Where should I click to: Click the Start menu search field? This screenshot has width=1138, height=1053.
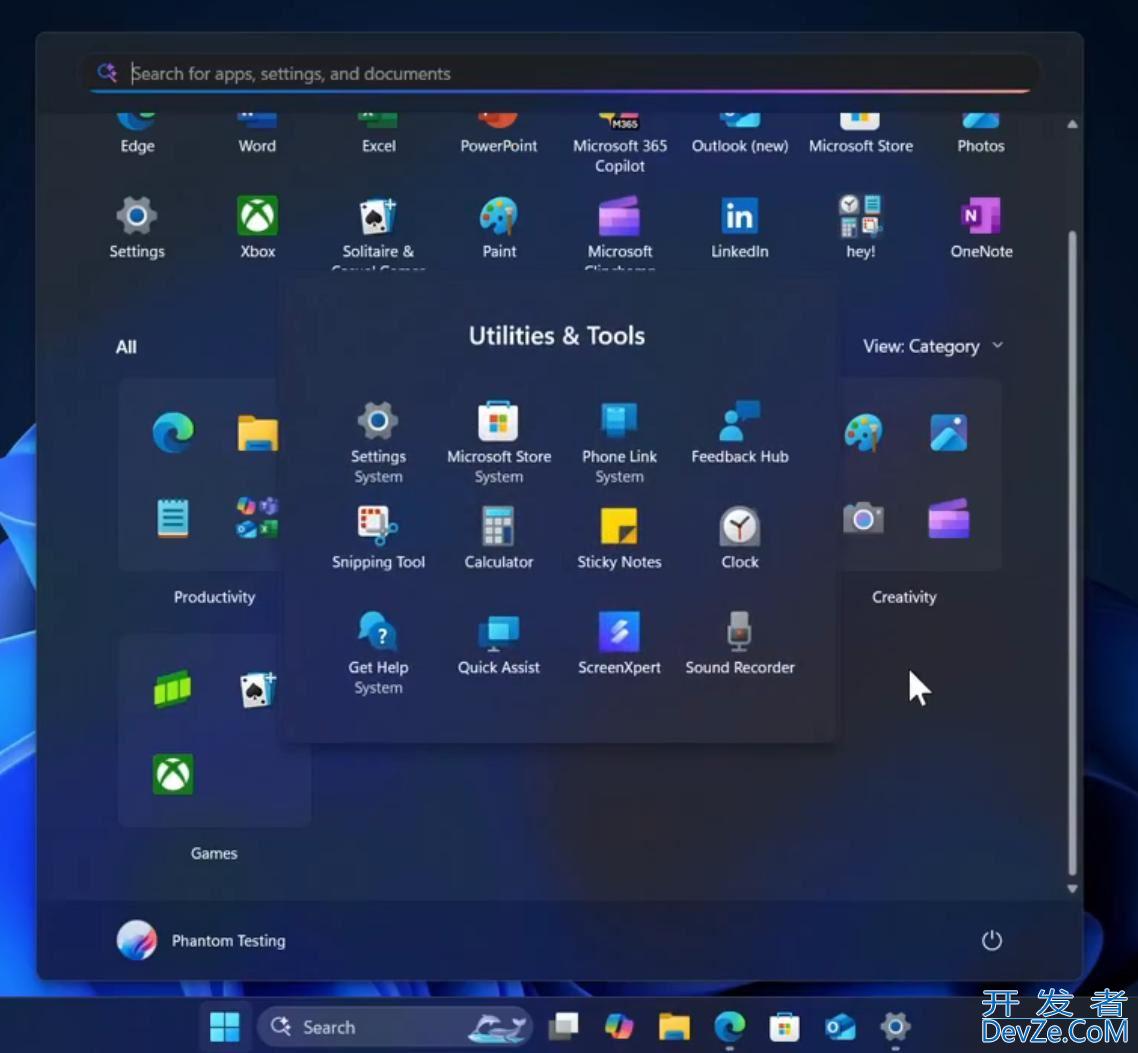[561, 73]
